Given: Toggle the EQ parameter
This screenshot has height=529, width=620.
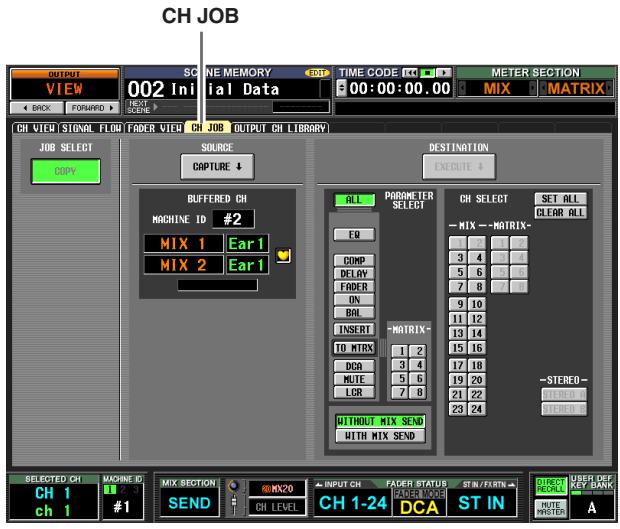Looking at the screenshot, I should (x=354, y=235).
